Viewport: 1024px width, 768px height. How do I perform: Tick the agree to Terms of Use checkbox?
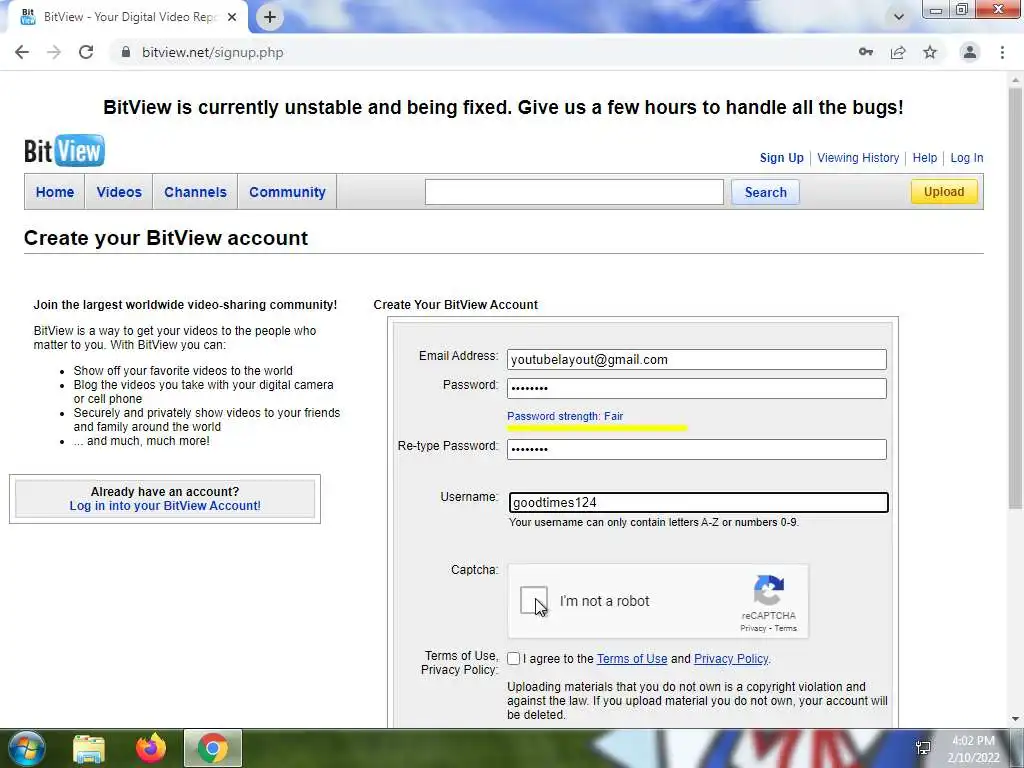tap(513, 658)
